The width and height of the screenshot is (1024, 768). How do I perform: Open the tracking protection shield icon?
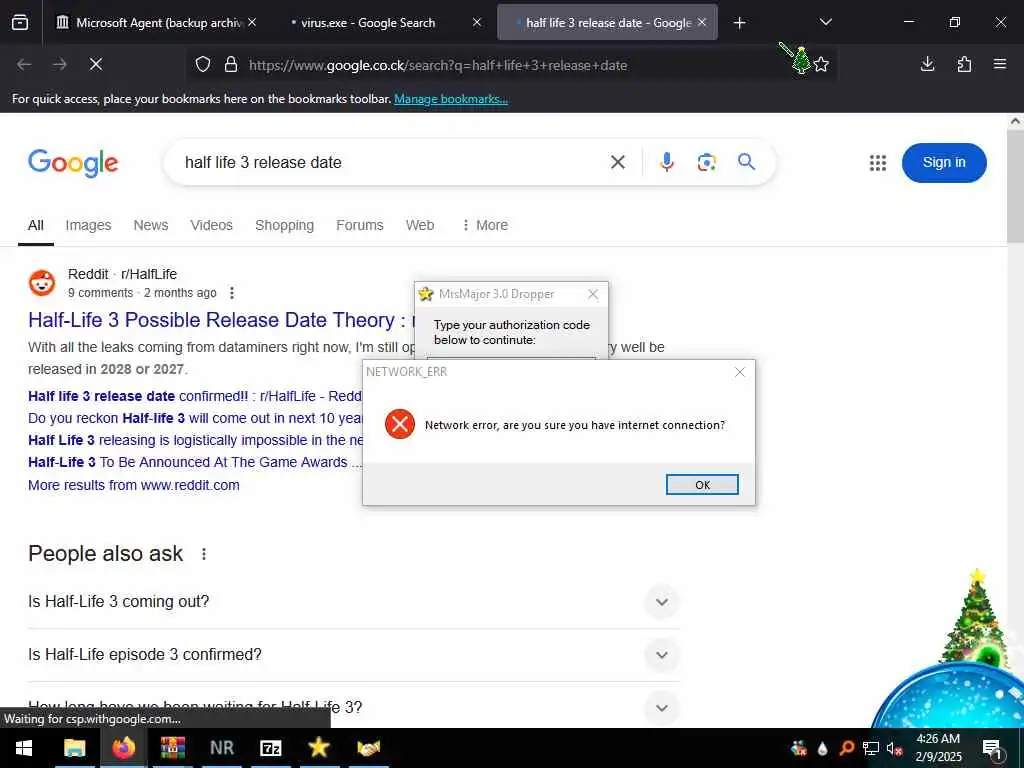[203, 65]
